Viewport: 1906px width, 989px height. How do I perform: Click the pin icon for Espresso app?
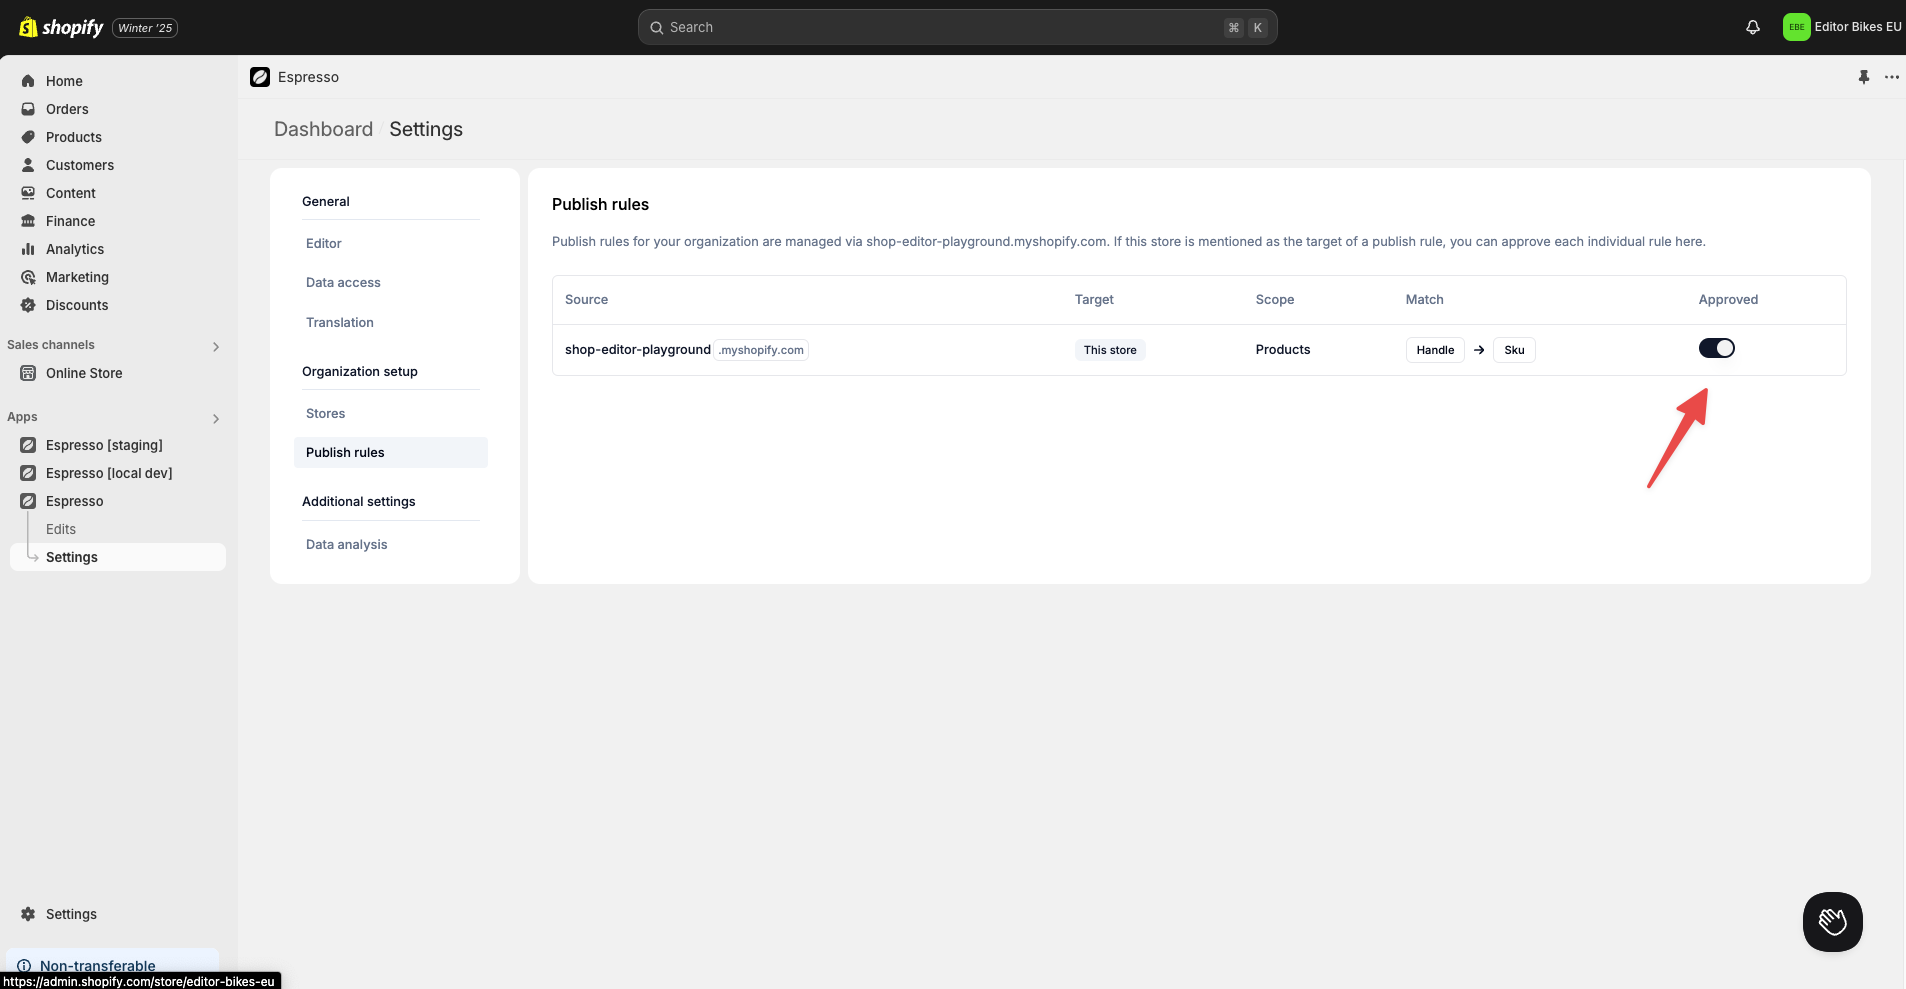pos(1863,77)
